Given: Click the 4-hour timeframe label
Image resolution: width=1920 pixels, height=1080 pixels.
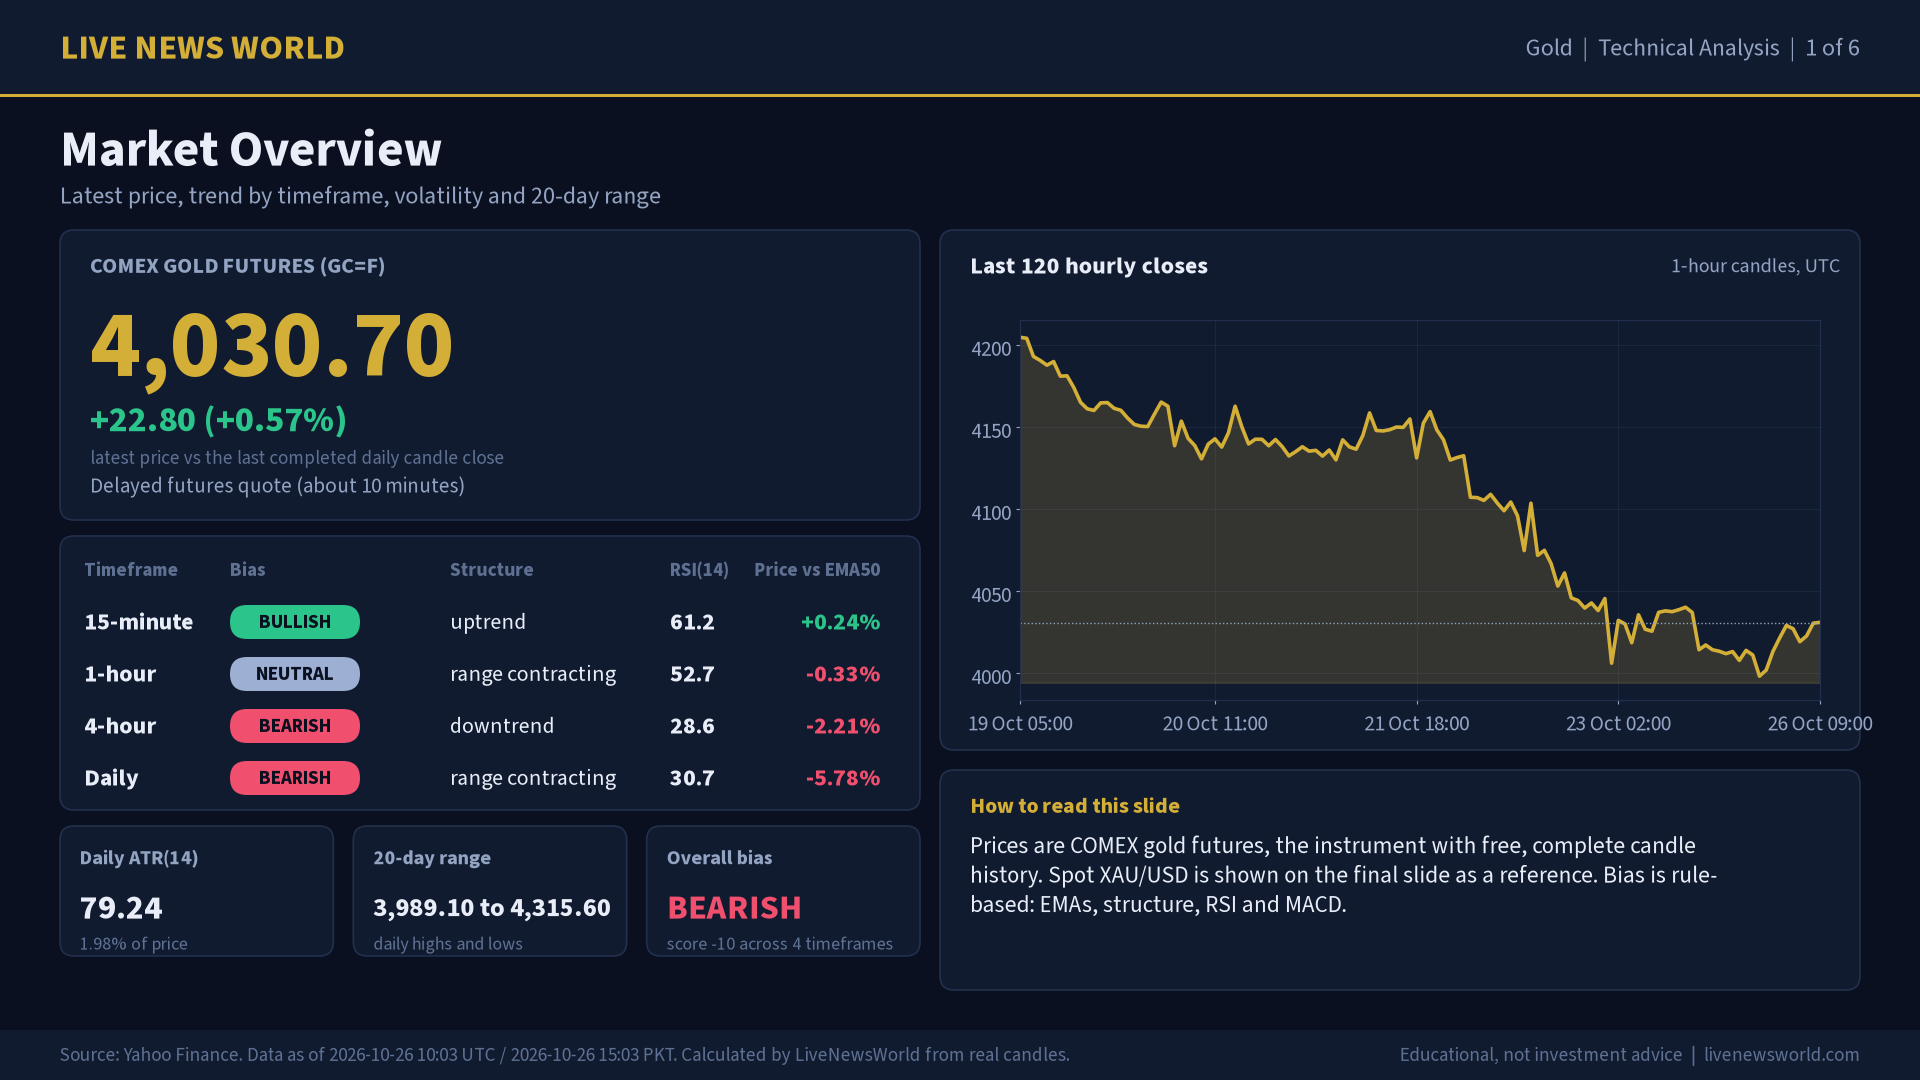Looking at the screenshot, I should pos(120,726).
